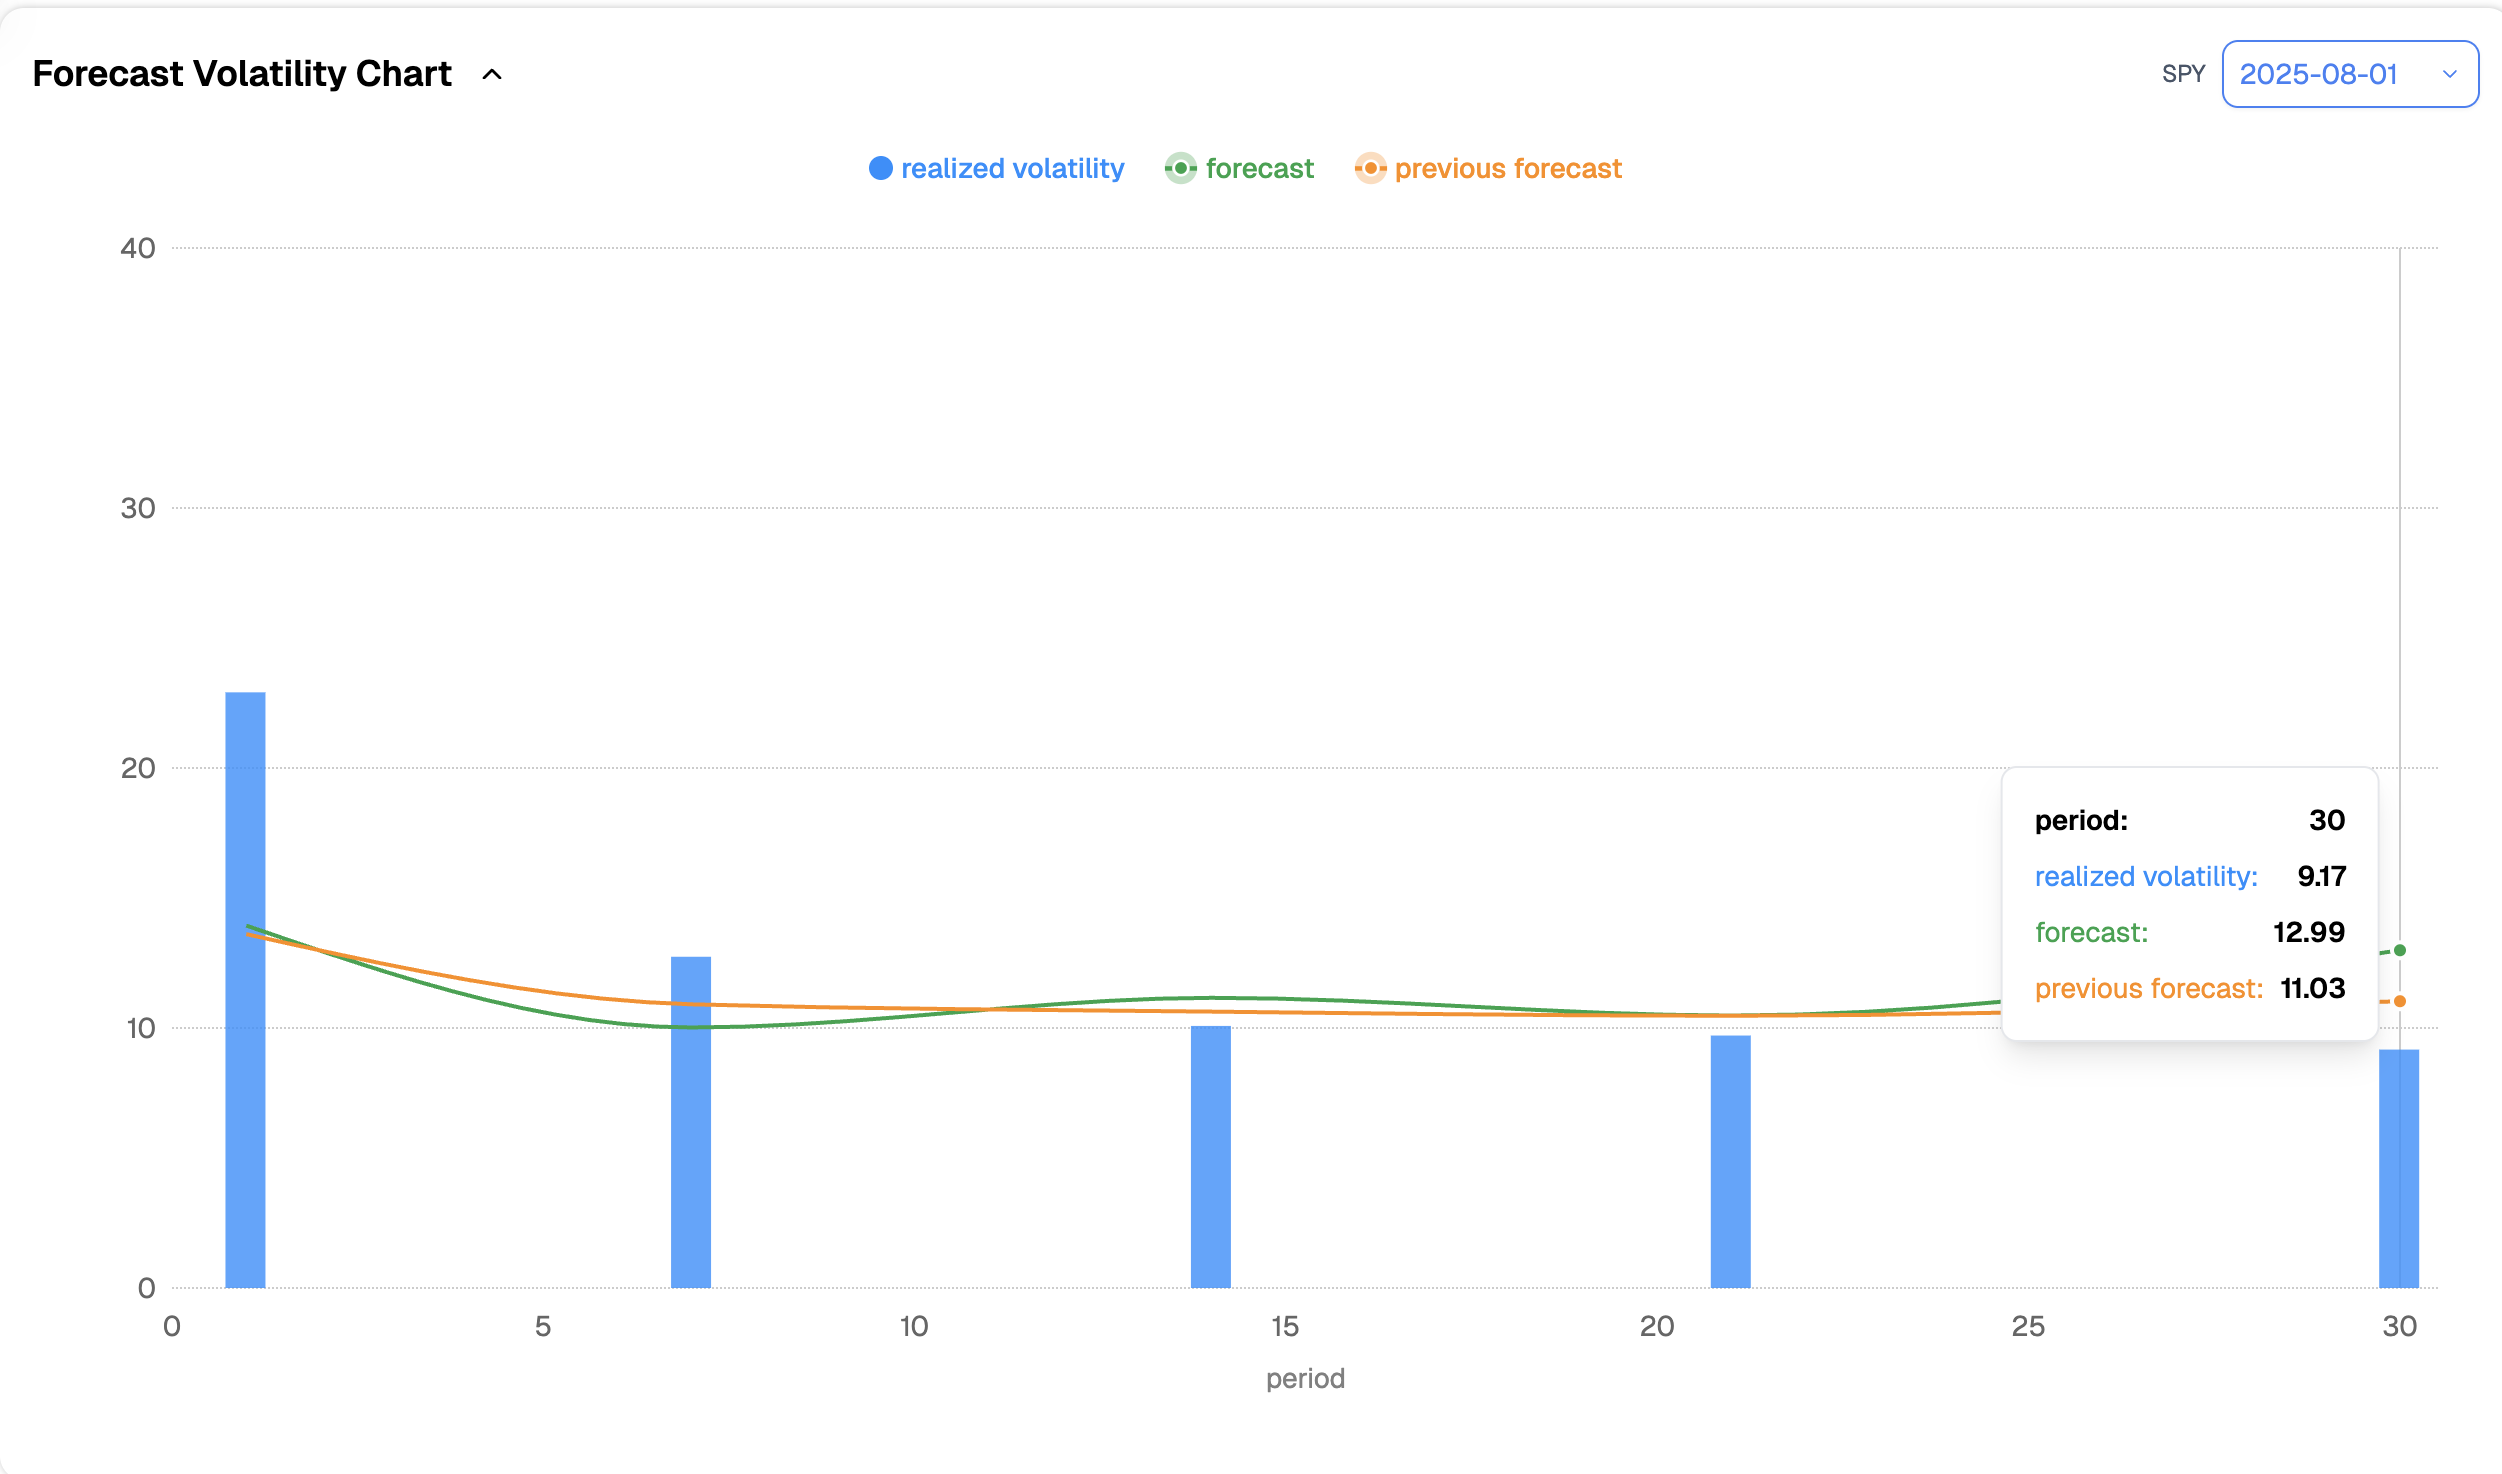Click the SPY ticker label

click(x=2183, y=74)
